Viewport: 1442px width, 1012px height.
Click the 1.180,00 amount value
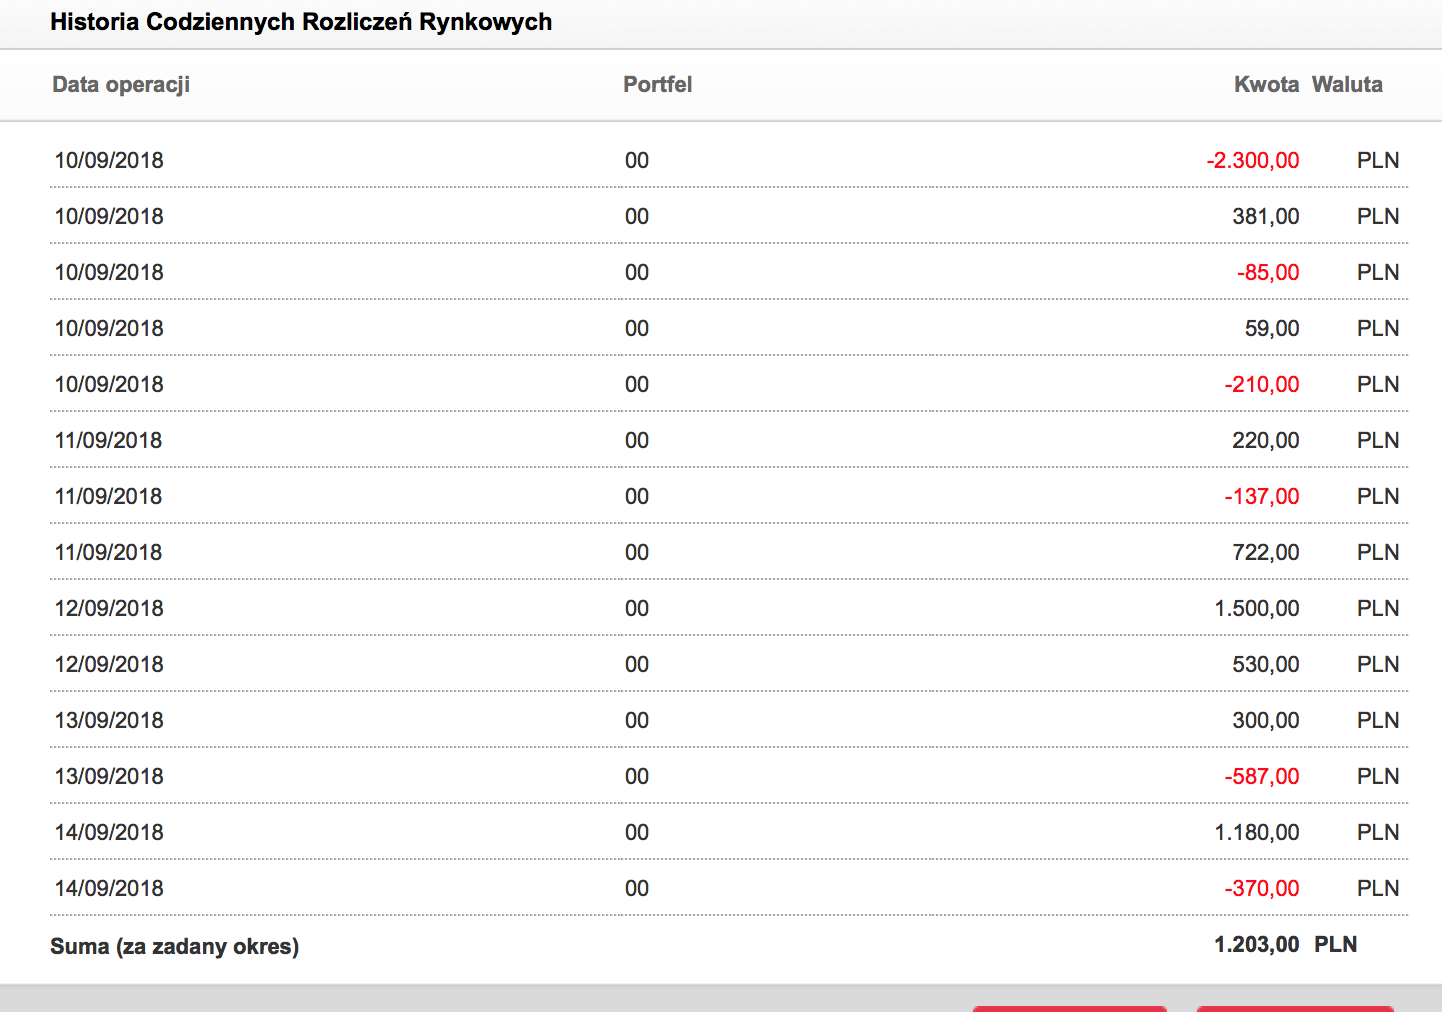[x=1256, y=833]
